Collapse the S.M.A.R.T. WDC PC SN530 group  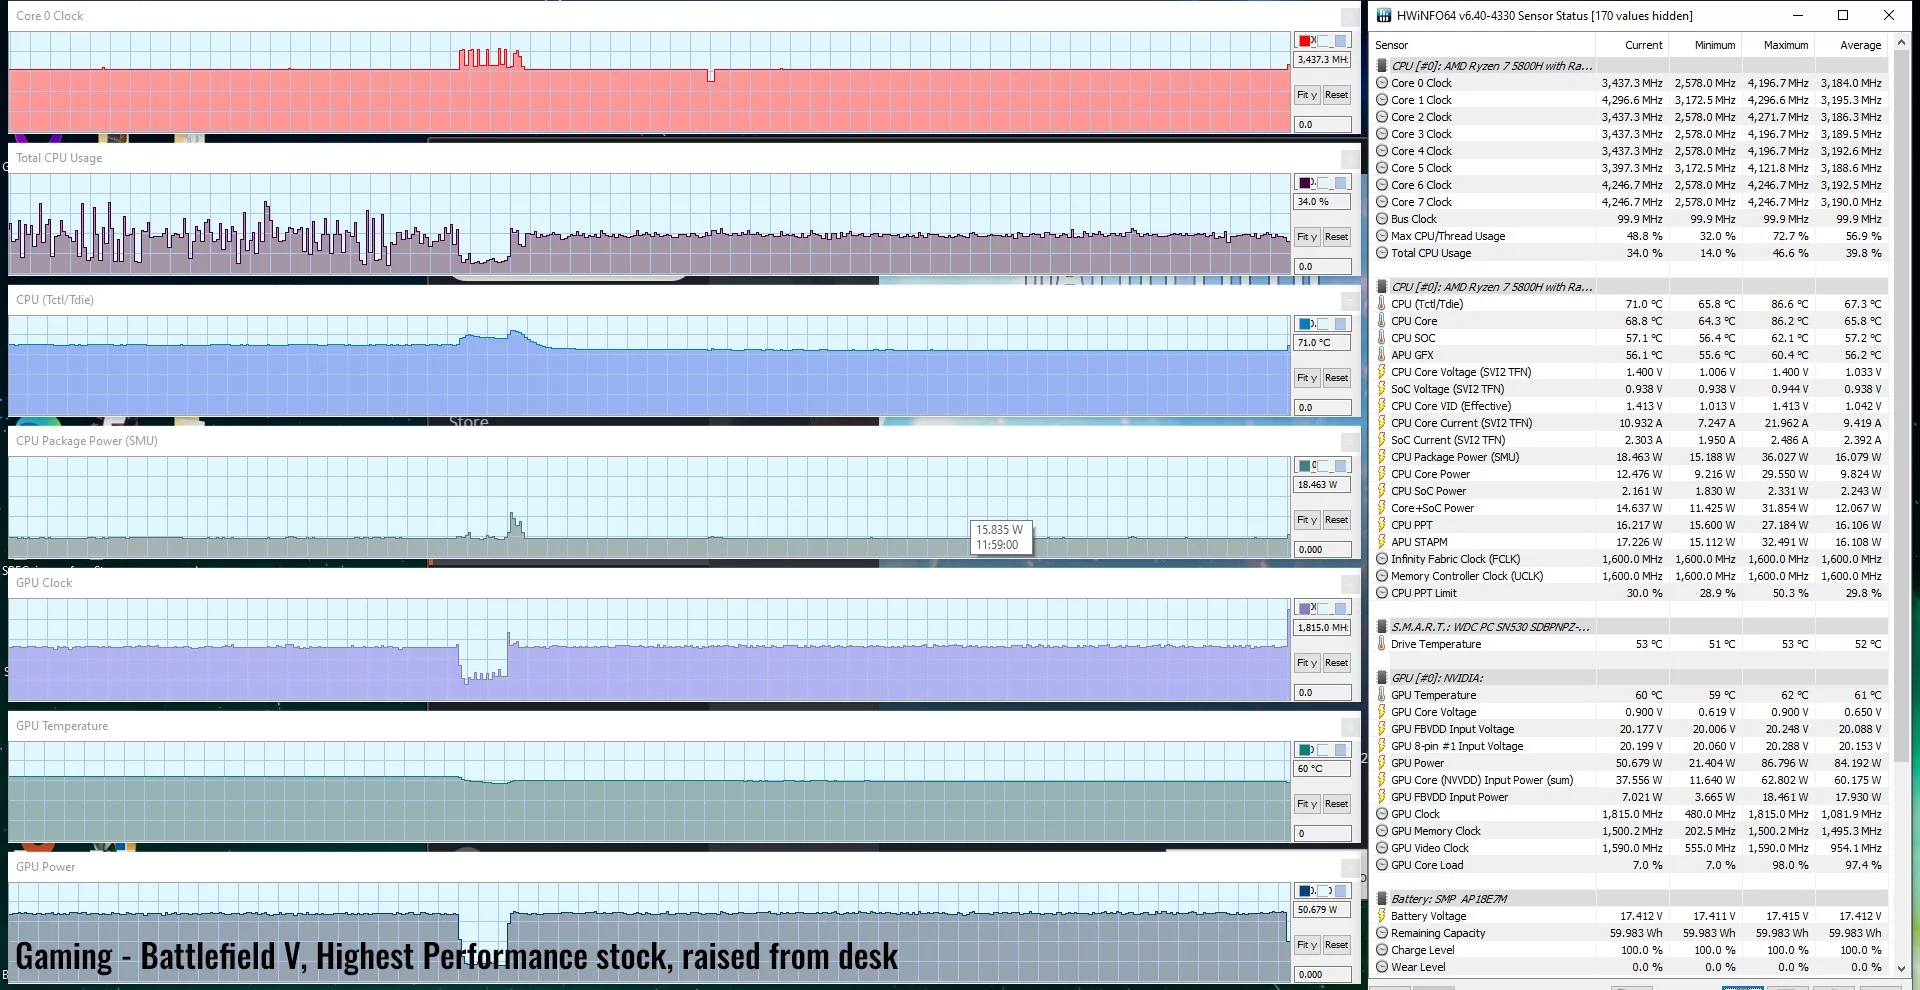point(1381,627)
